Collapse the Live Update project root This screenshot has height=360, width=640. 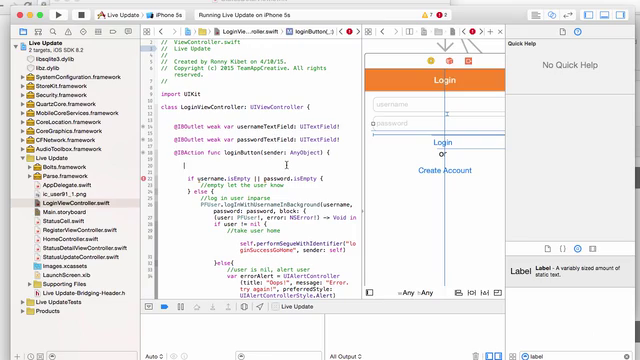point(16,46)
